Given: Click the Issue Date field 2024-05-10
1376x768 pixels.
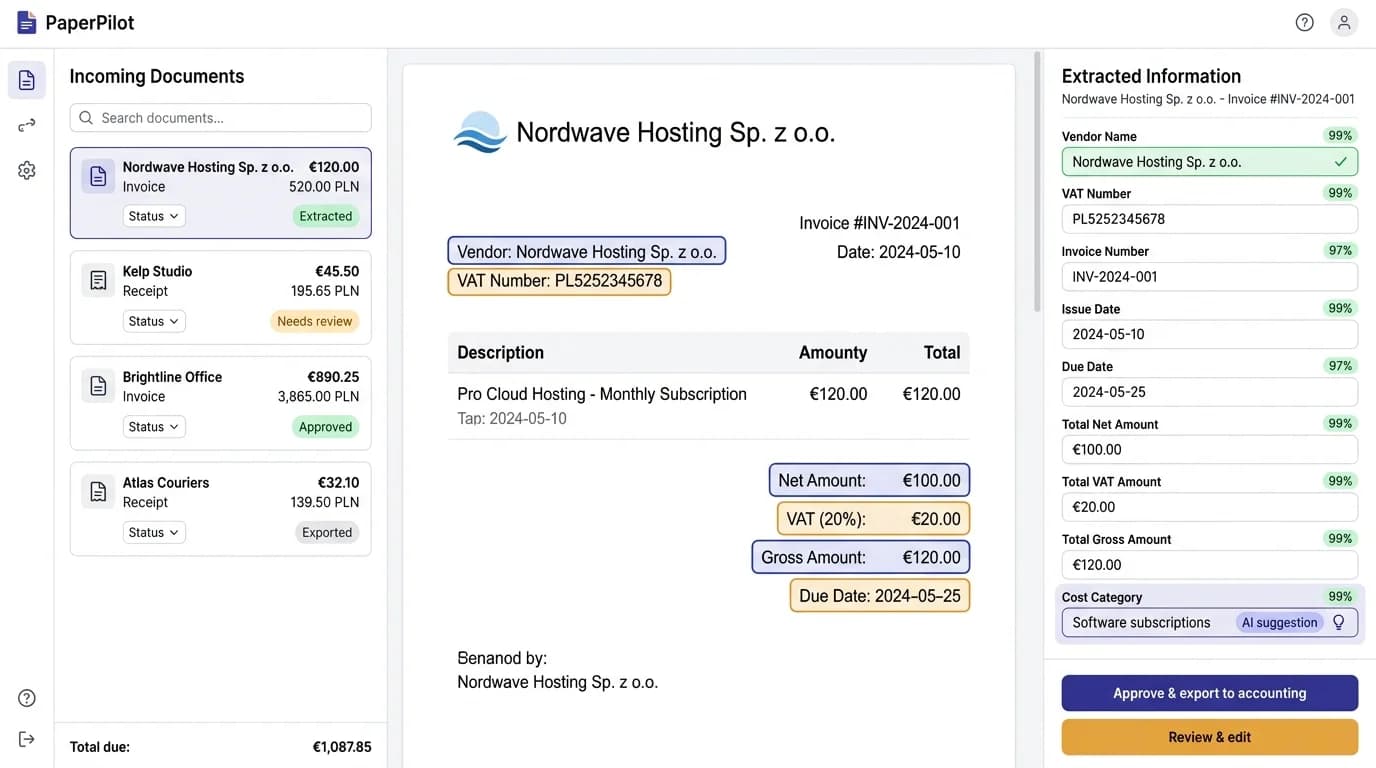Looking at the screenshot, I should click(1209, 334).
